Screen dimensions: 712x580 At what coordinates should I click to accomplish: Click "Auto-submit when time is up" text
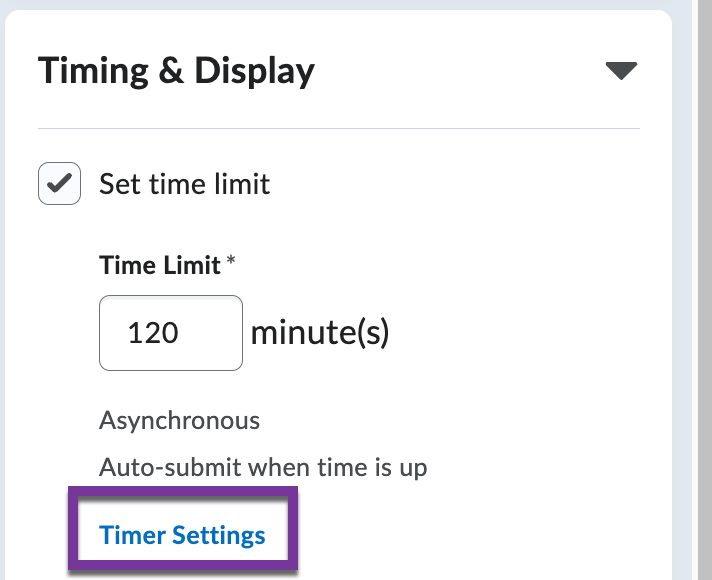(x=263, y=467)
